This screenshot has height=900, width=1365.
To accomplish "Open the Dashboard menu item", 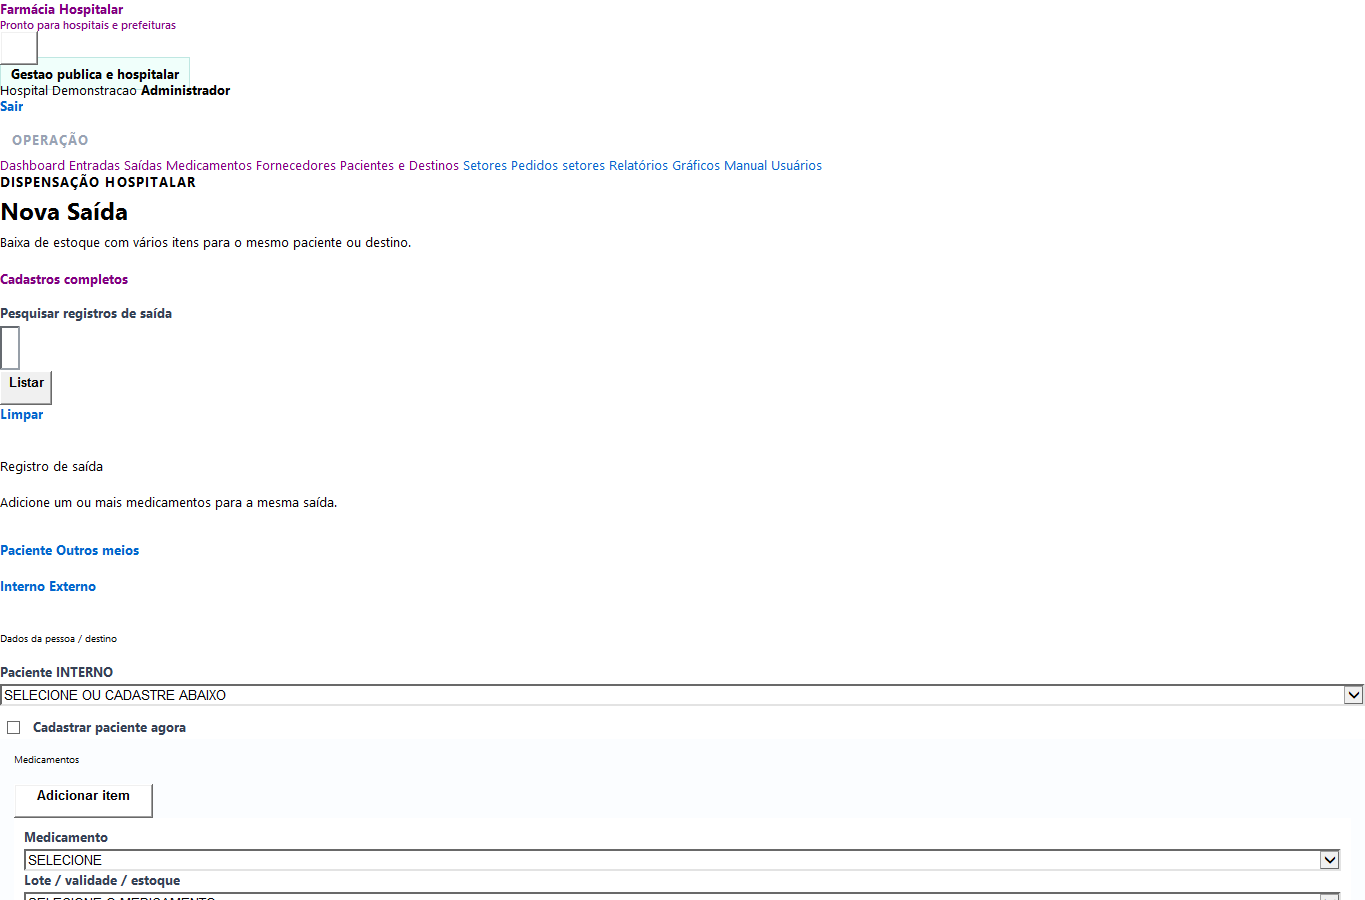I will pyautogui.click(x=32, y=166).
